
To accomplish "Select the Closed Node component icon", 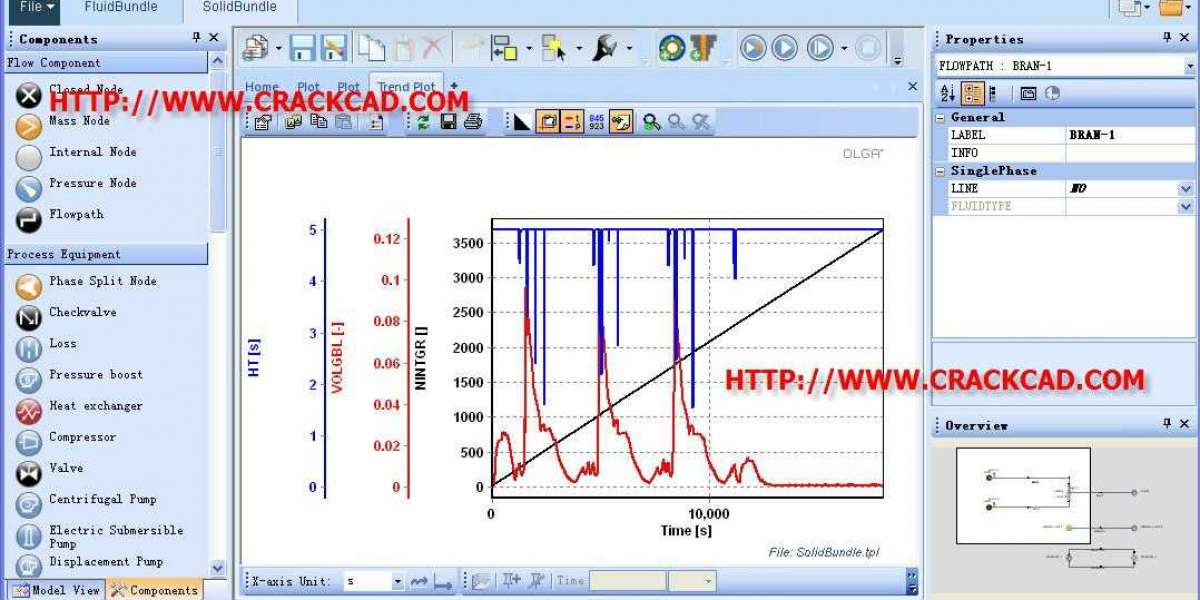I will click(x=30, y=95).
